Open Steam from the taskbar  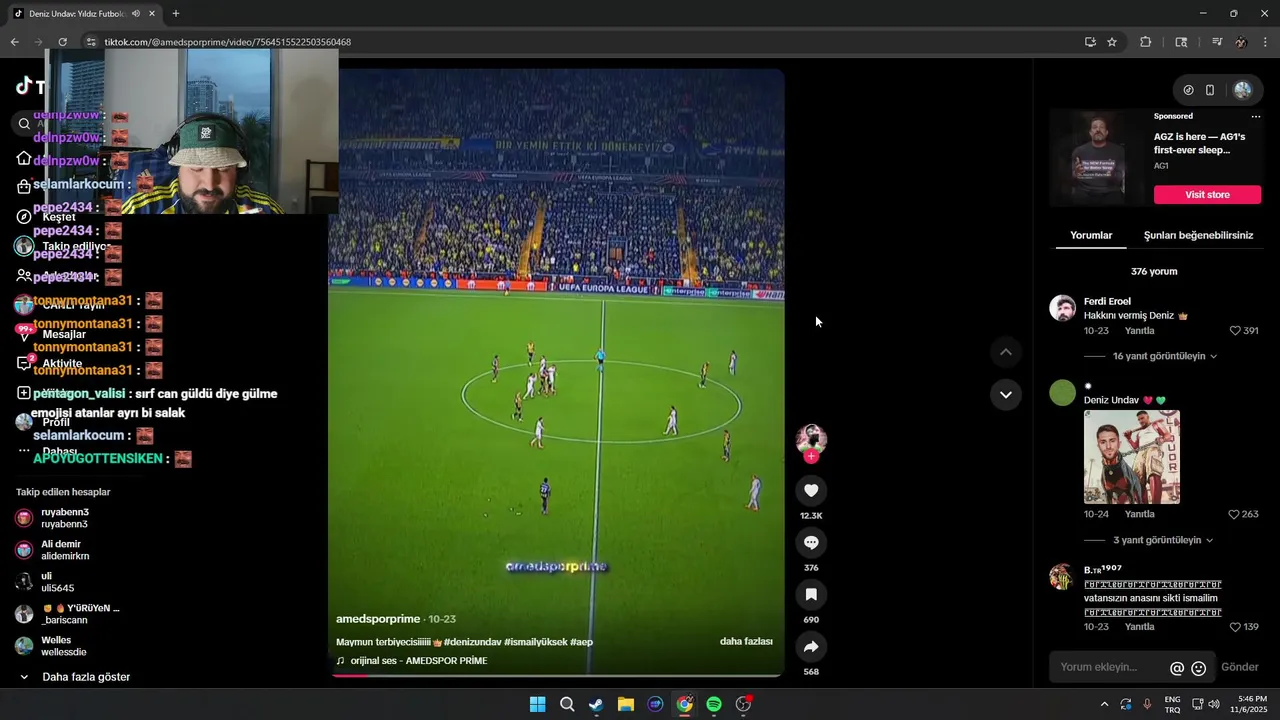[x=596, y=704]
